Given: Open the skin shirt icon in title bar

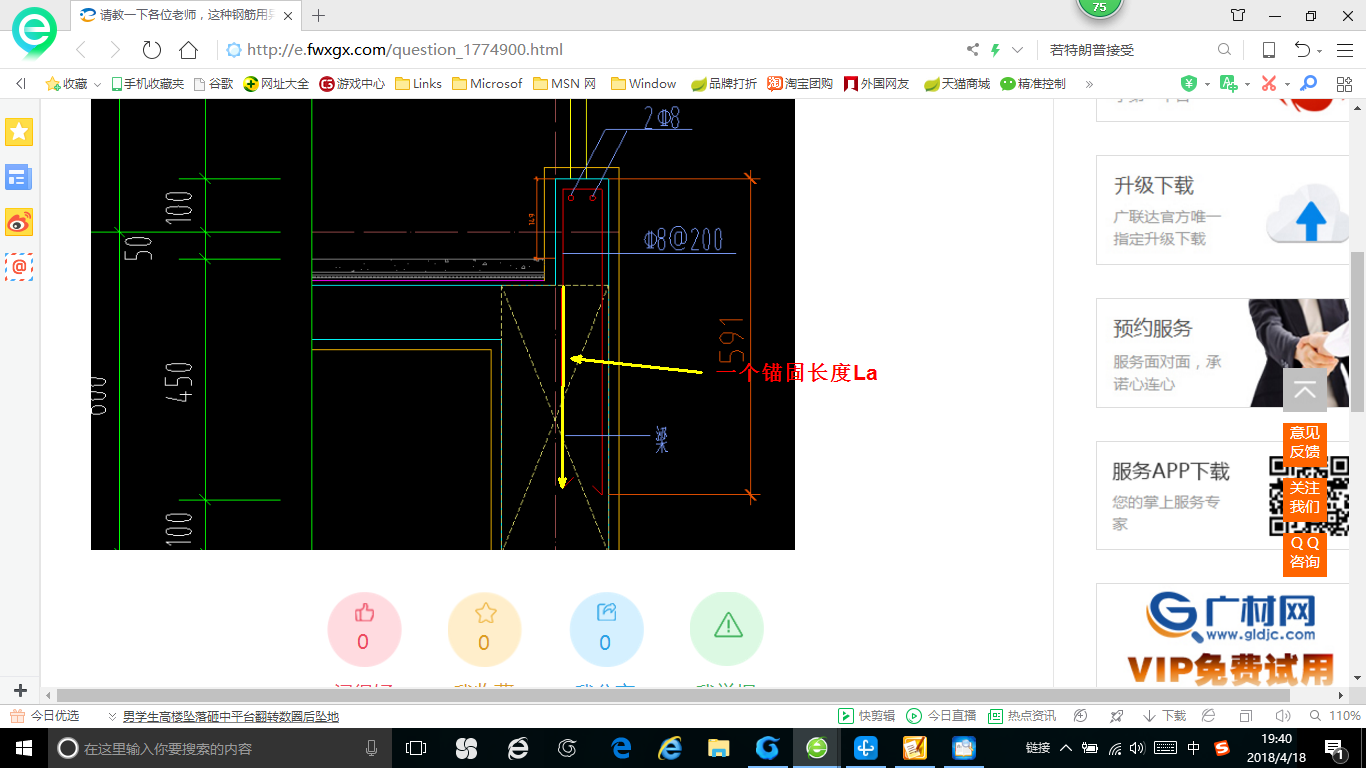Looking at the screenshot, I should point(1238,15).
